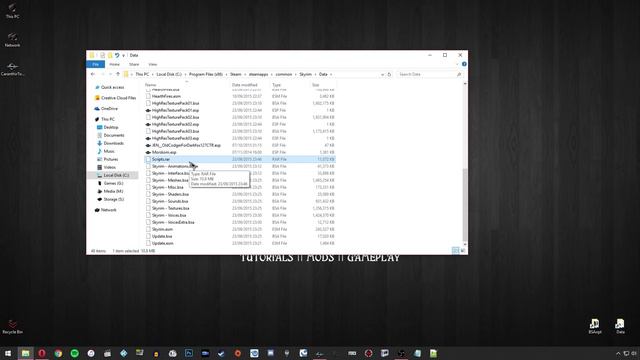Expand the ribbon with the chevron

457,64
